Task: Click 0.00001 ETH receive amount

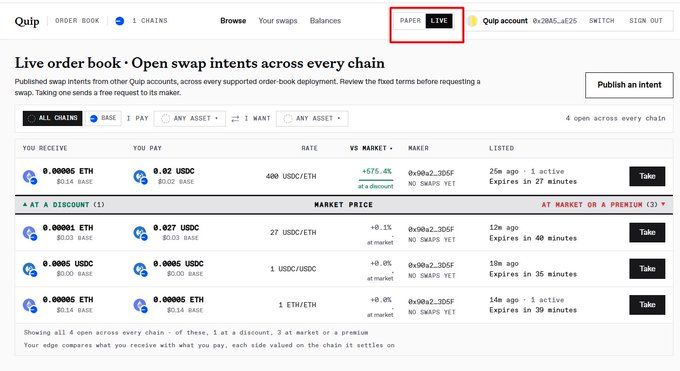Action: [68, 228]
